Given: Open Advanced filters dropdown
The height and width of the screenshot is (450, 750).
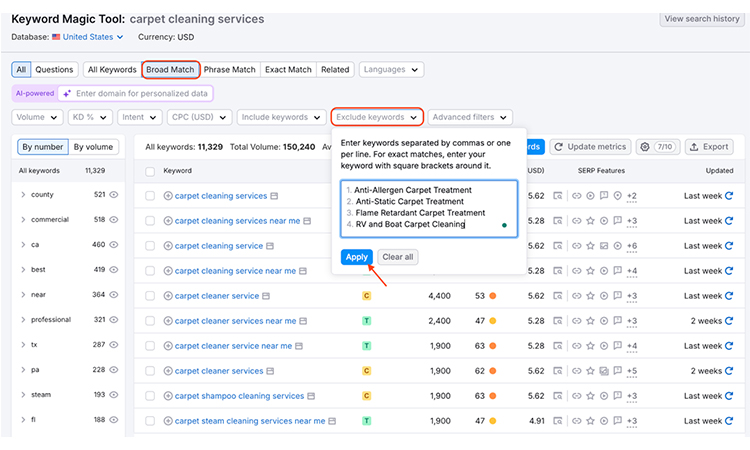Looking at the screenshot, I should [x=470, y=117].
